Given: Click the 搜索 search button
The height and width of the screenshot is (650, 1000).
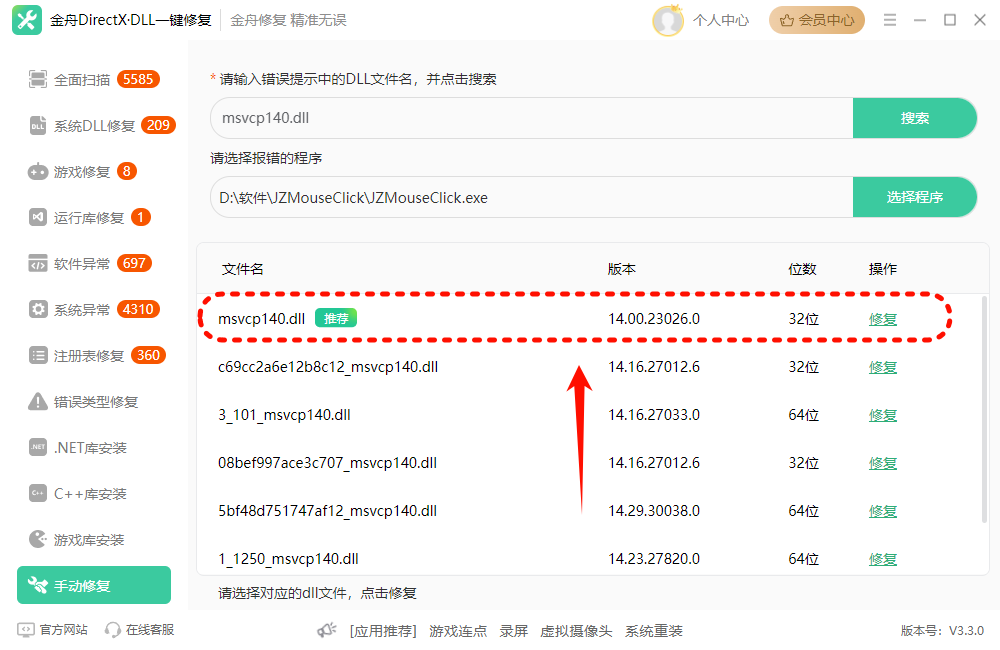Looking at the screenshot, I should 915,118.
